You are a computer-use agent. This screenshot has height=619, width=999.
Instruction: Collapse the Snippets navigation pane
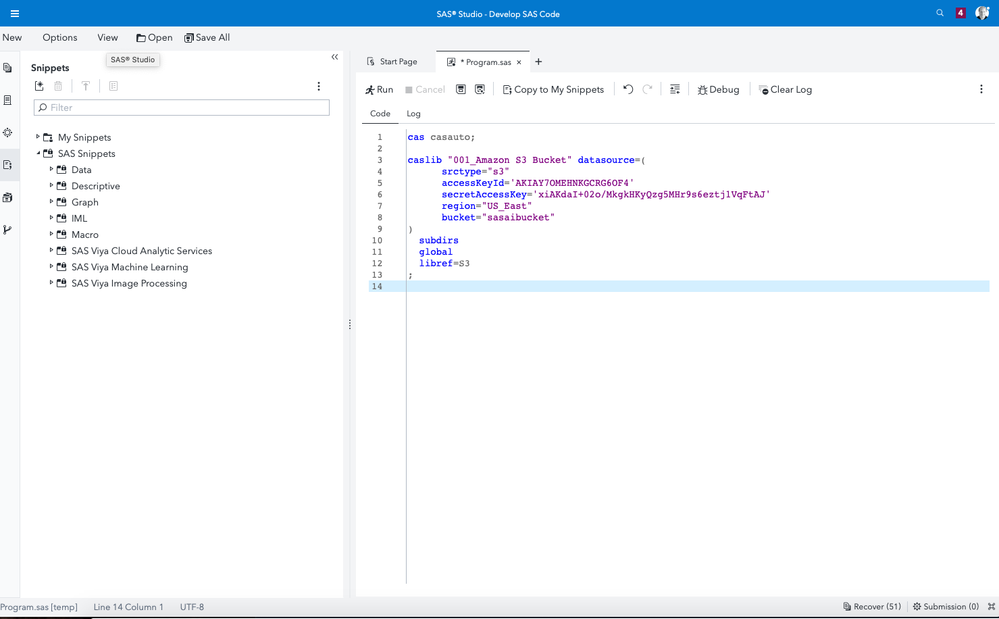[x=334, y=57]
